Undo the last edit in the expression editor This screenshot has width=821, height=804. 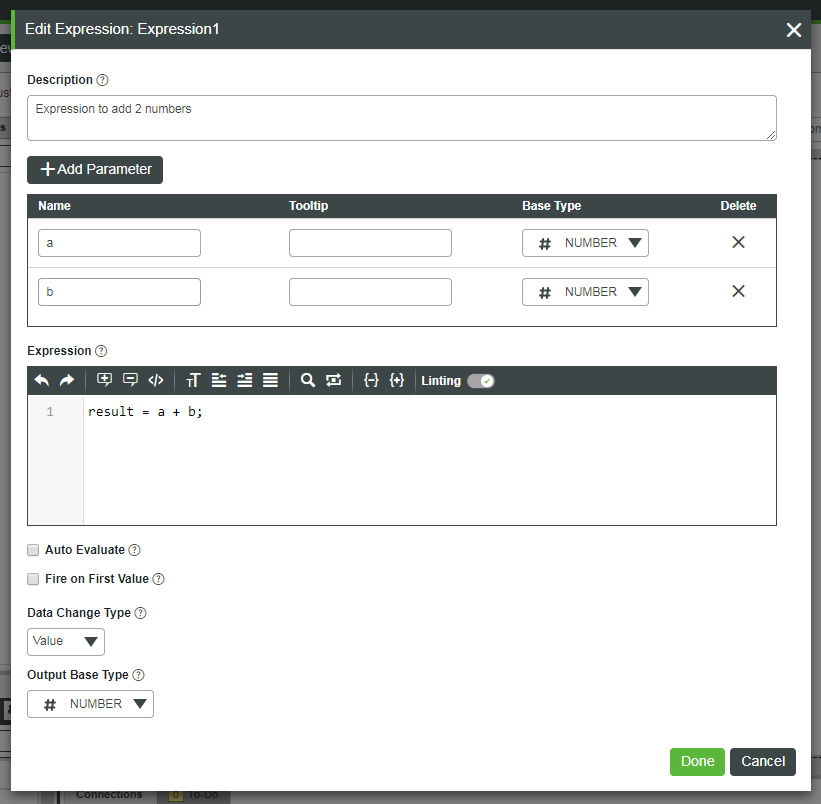coord(42,381)
